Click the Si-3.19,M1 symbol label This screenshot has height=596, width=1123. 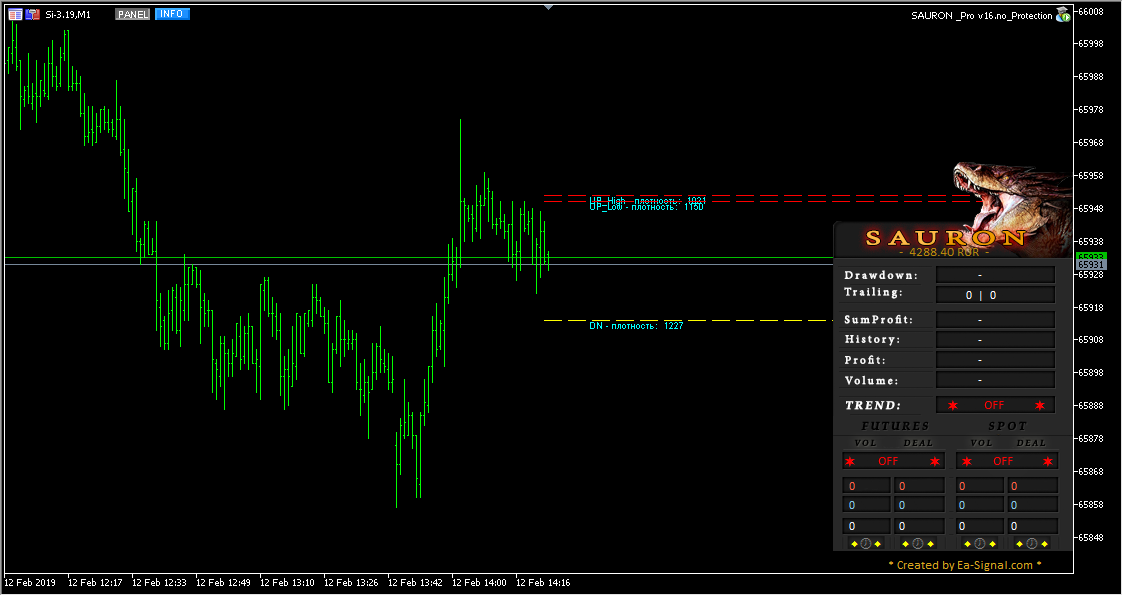pos(68,14)
